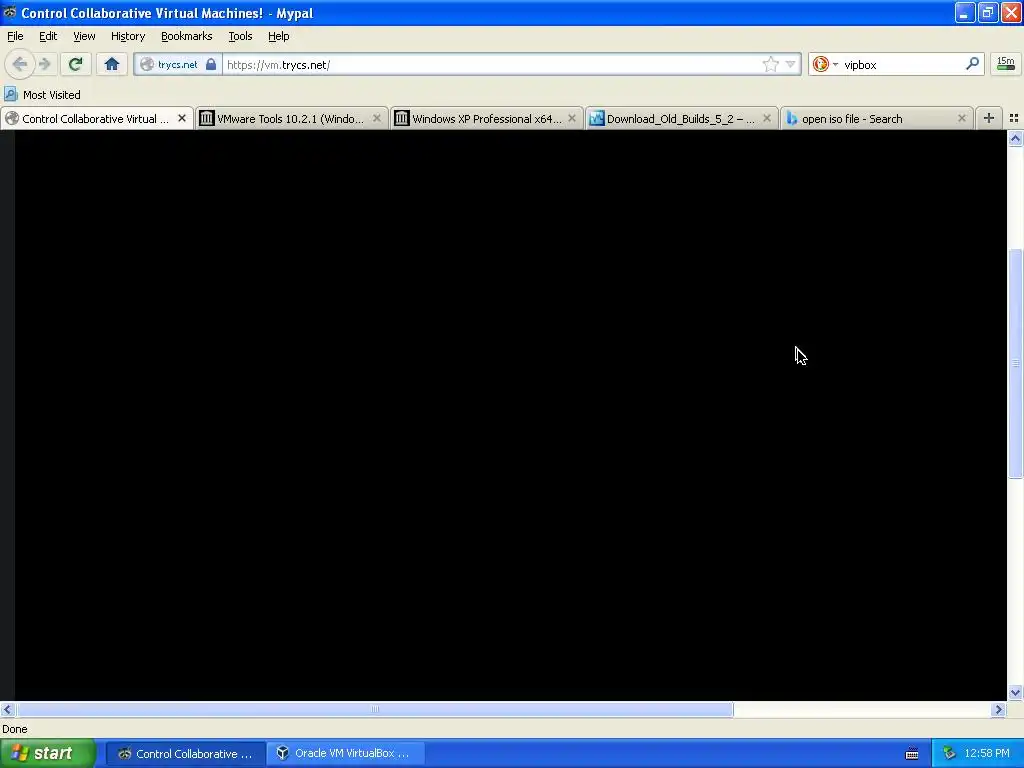The height and width of the screenshot is (768, 1024).
Task: Click the Mypal title bar icon
Action: [10, 13]
